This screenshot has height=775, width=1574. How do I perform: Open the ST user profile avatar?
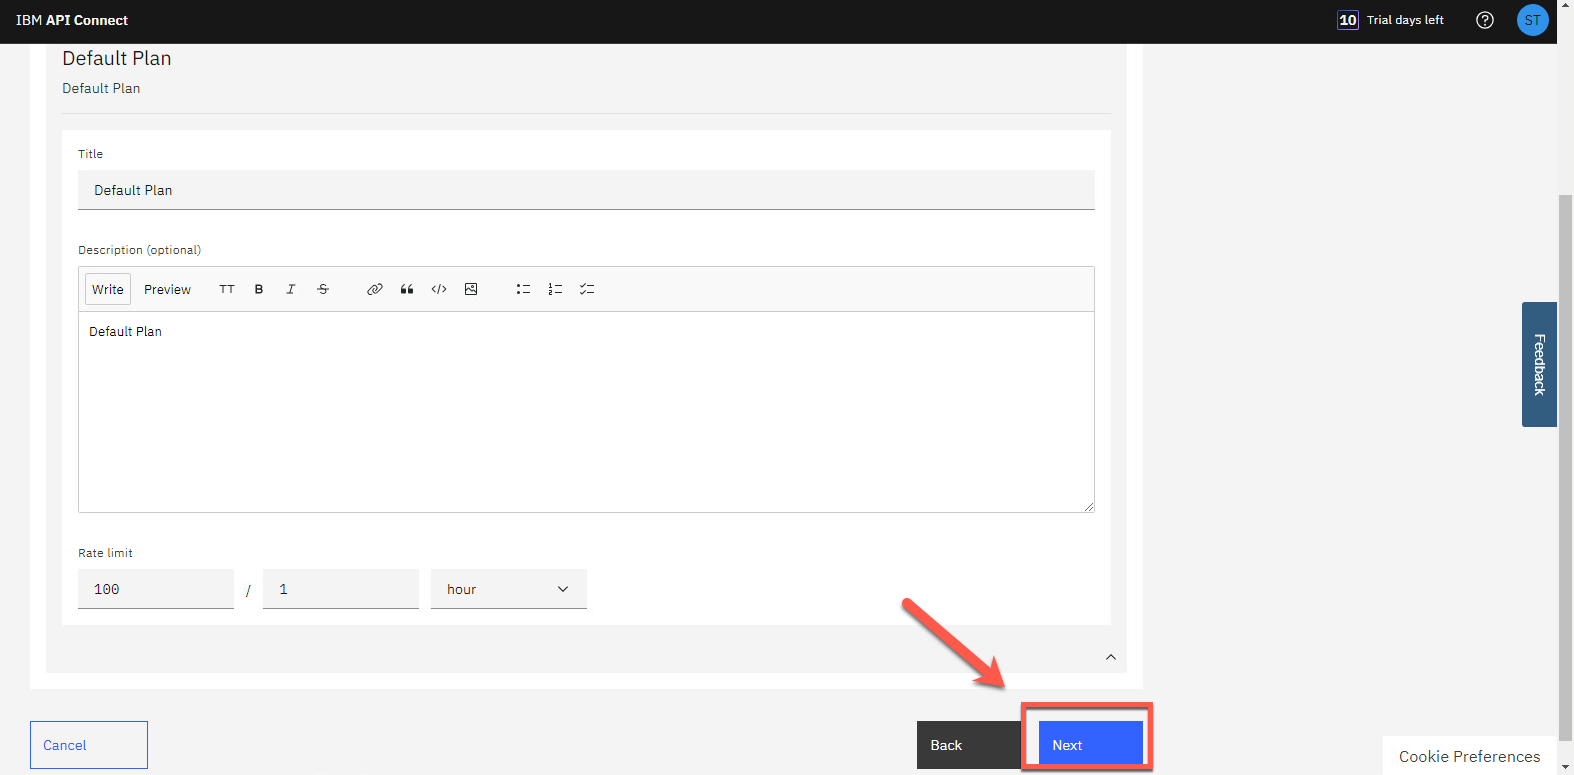tap(1532, 20)
